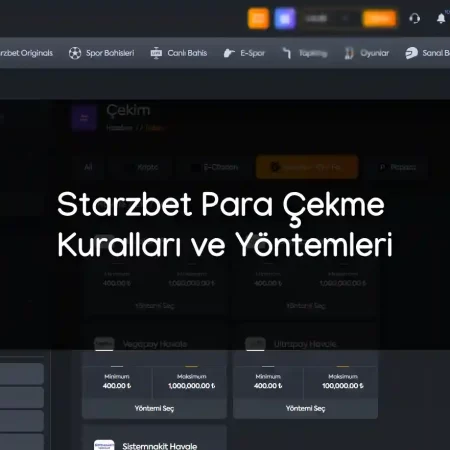Click the icon beside Oyunlar

click(x=349, y=53)
